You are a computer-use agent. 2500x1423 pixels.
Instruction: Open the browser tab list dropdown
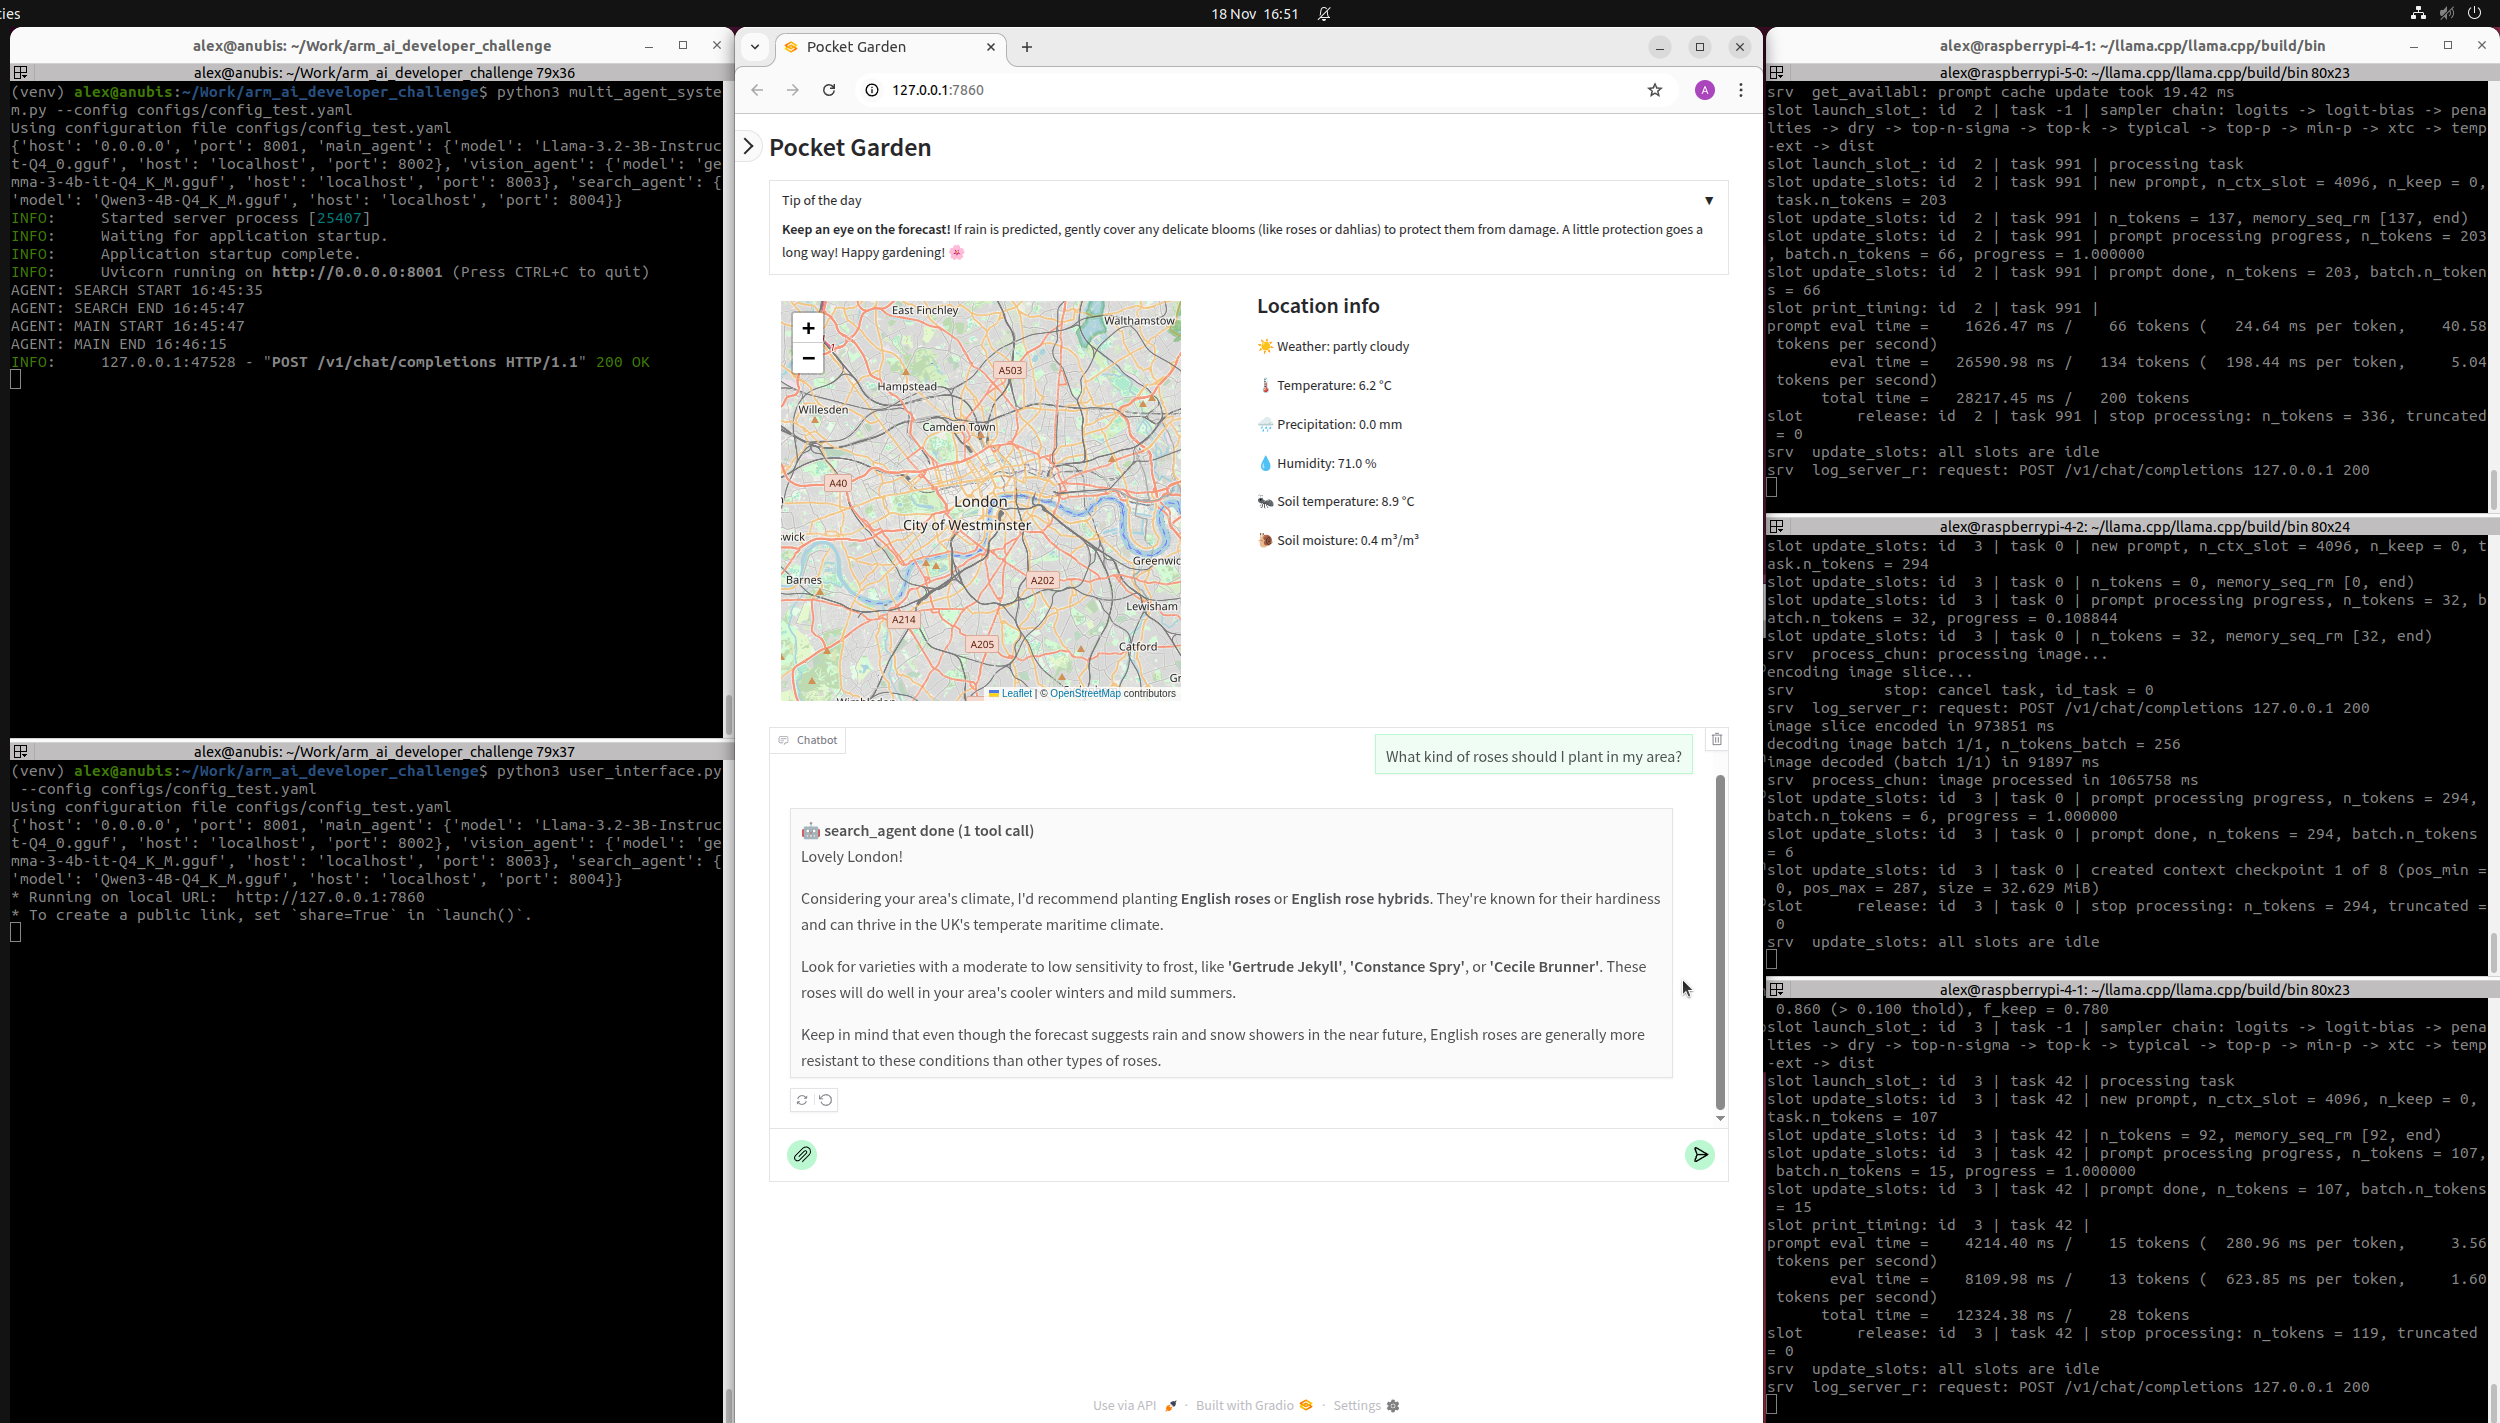click(755, 47)
